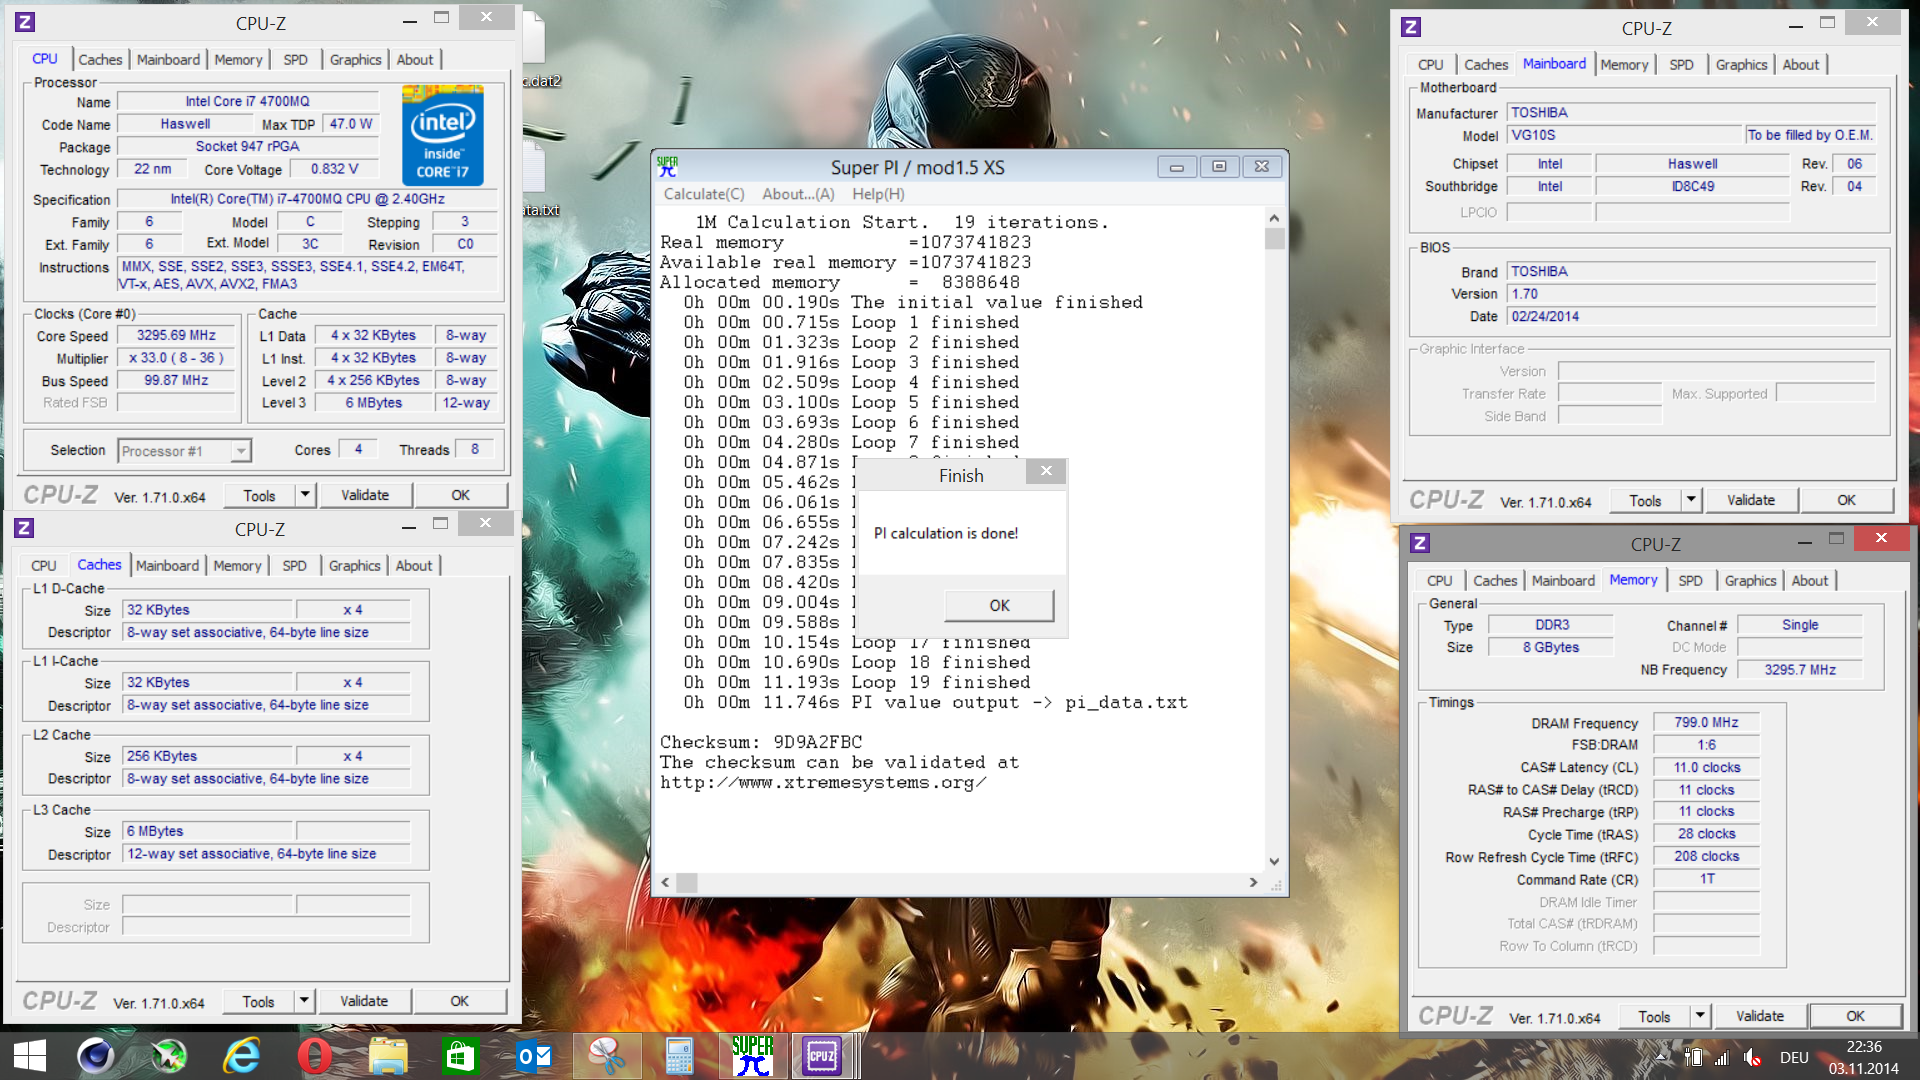Viewport: 1920px width, 1080px height.
Task: Open File Explorer from the taskbar
Action: pos(387,1056)
